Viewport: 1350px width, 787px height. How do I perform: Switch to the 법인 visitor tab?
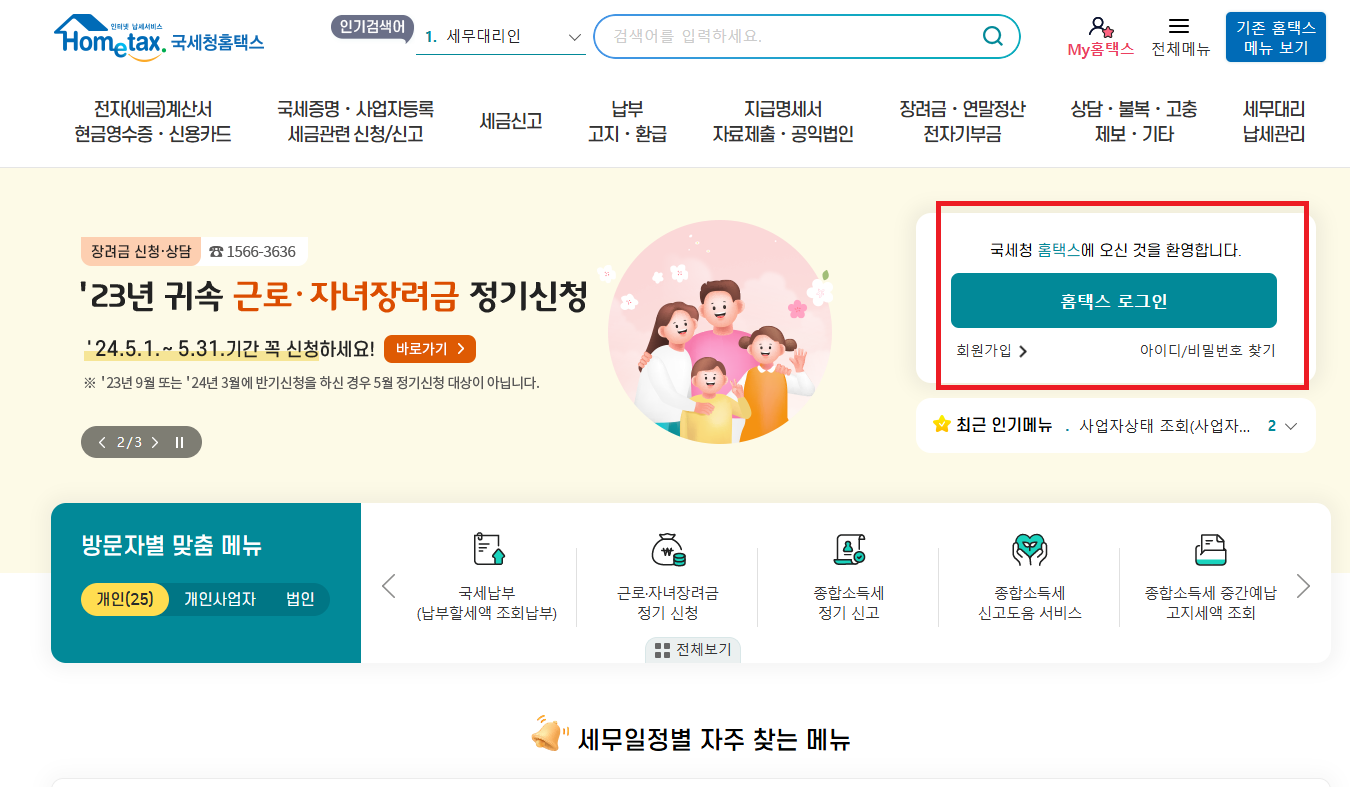coord(300,599)
